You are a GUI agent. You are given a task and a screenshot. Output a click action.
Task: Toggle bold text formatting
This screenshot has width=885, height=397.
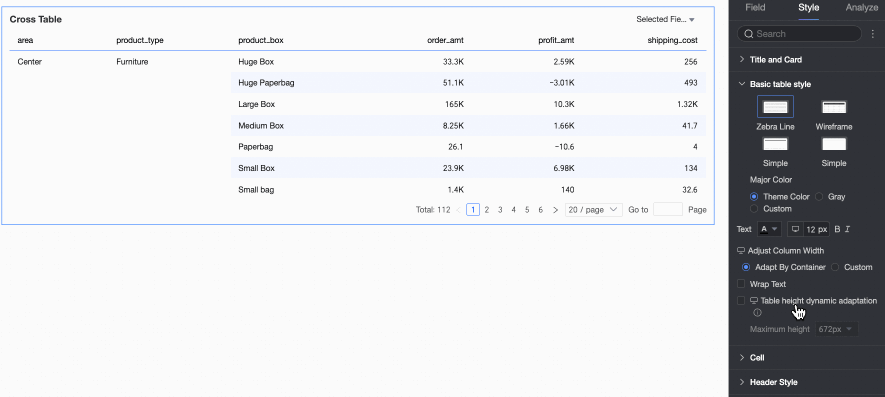838,229
